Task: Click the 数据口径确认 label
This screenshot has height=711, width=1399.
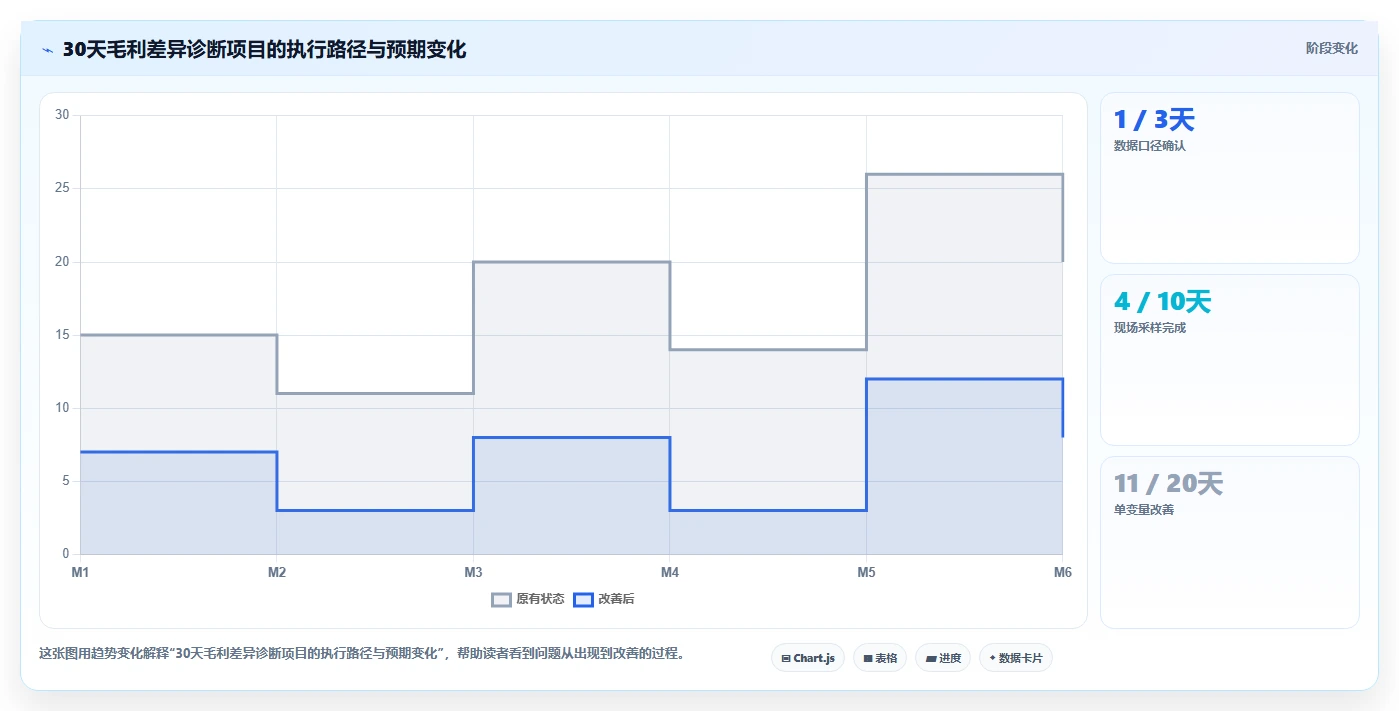Action: click(x=1150, y=146)
